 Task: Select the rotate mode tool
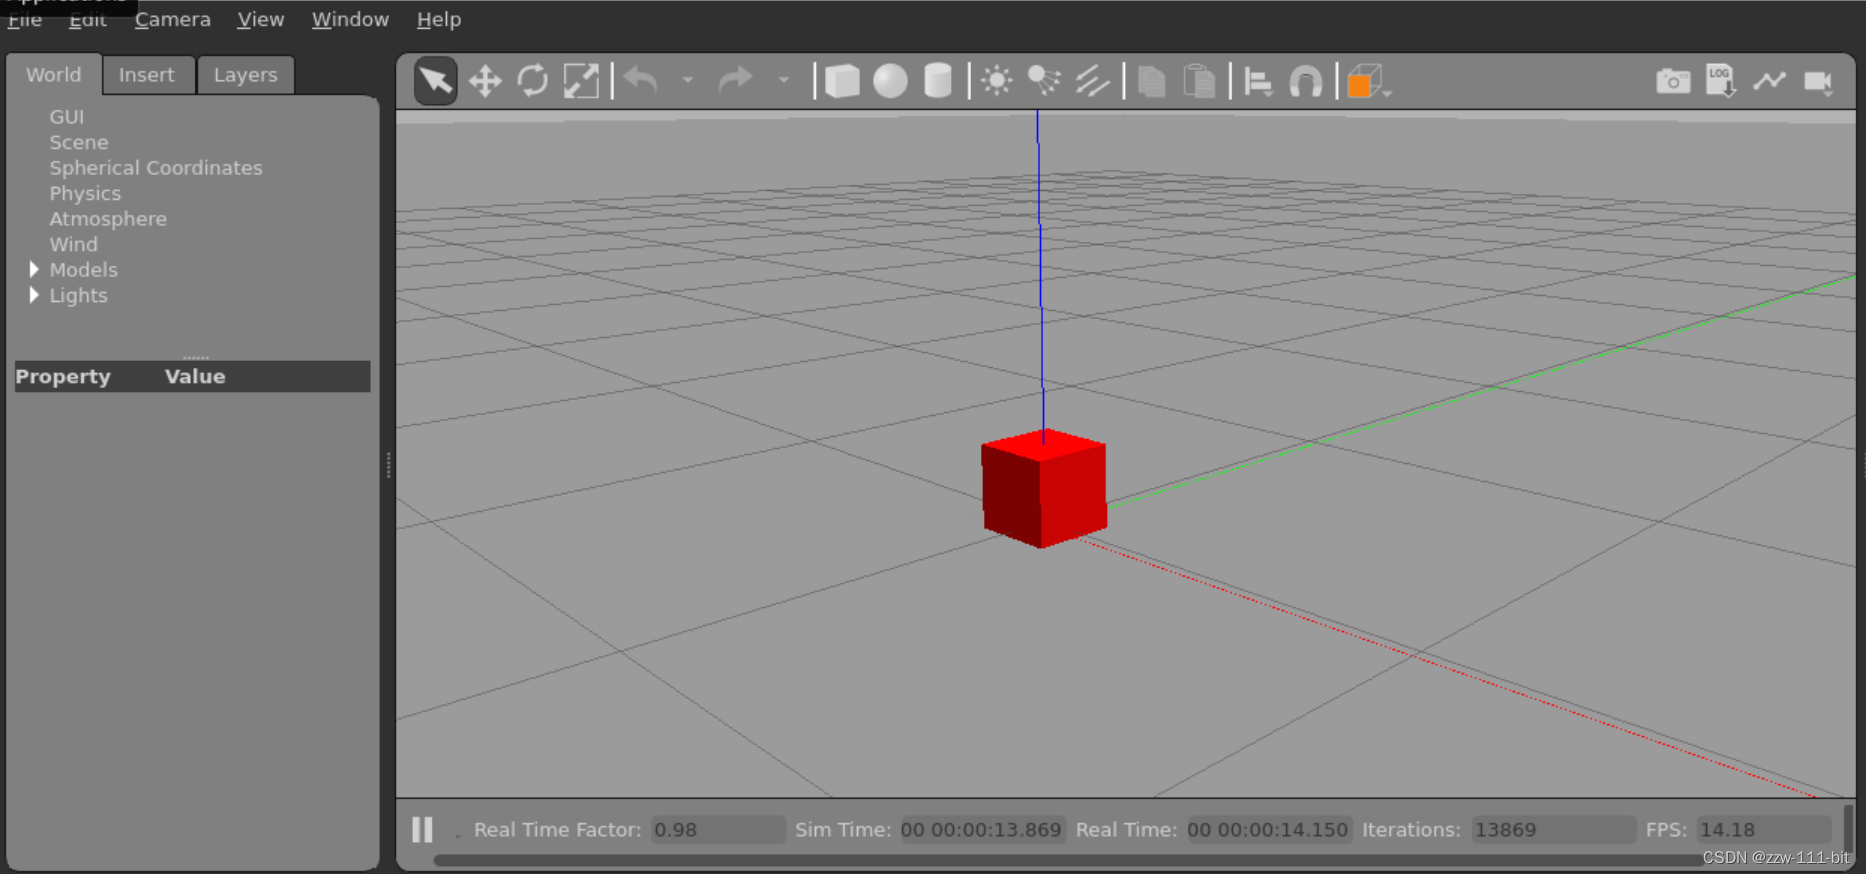click(533, 81)
